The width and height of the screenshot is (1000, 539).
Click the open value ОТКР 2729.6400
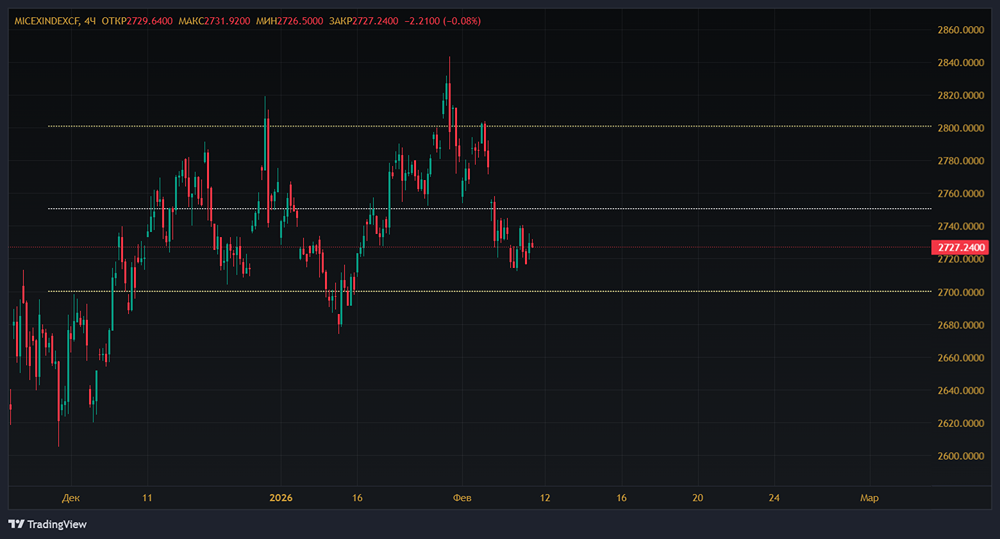137,21
